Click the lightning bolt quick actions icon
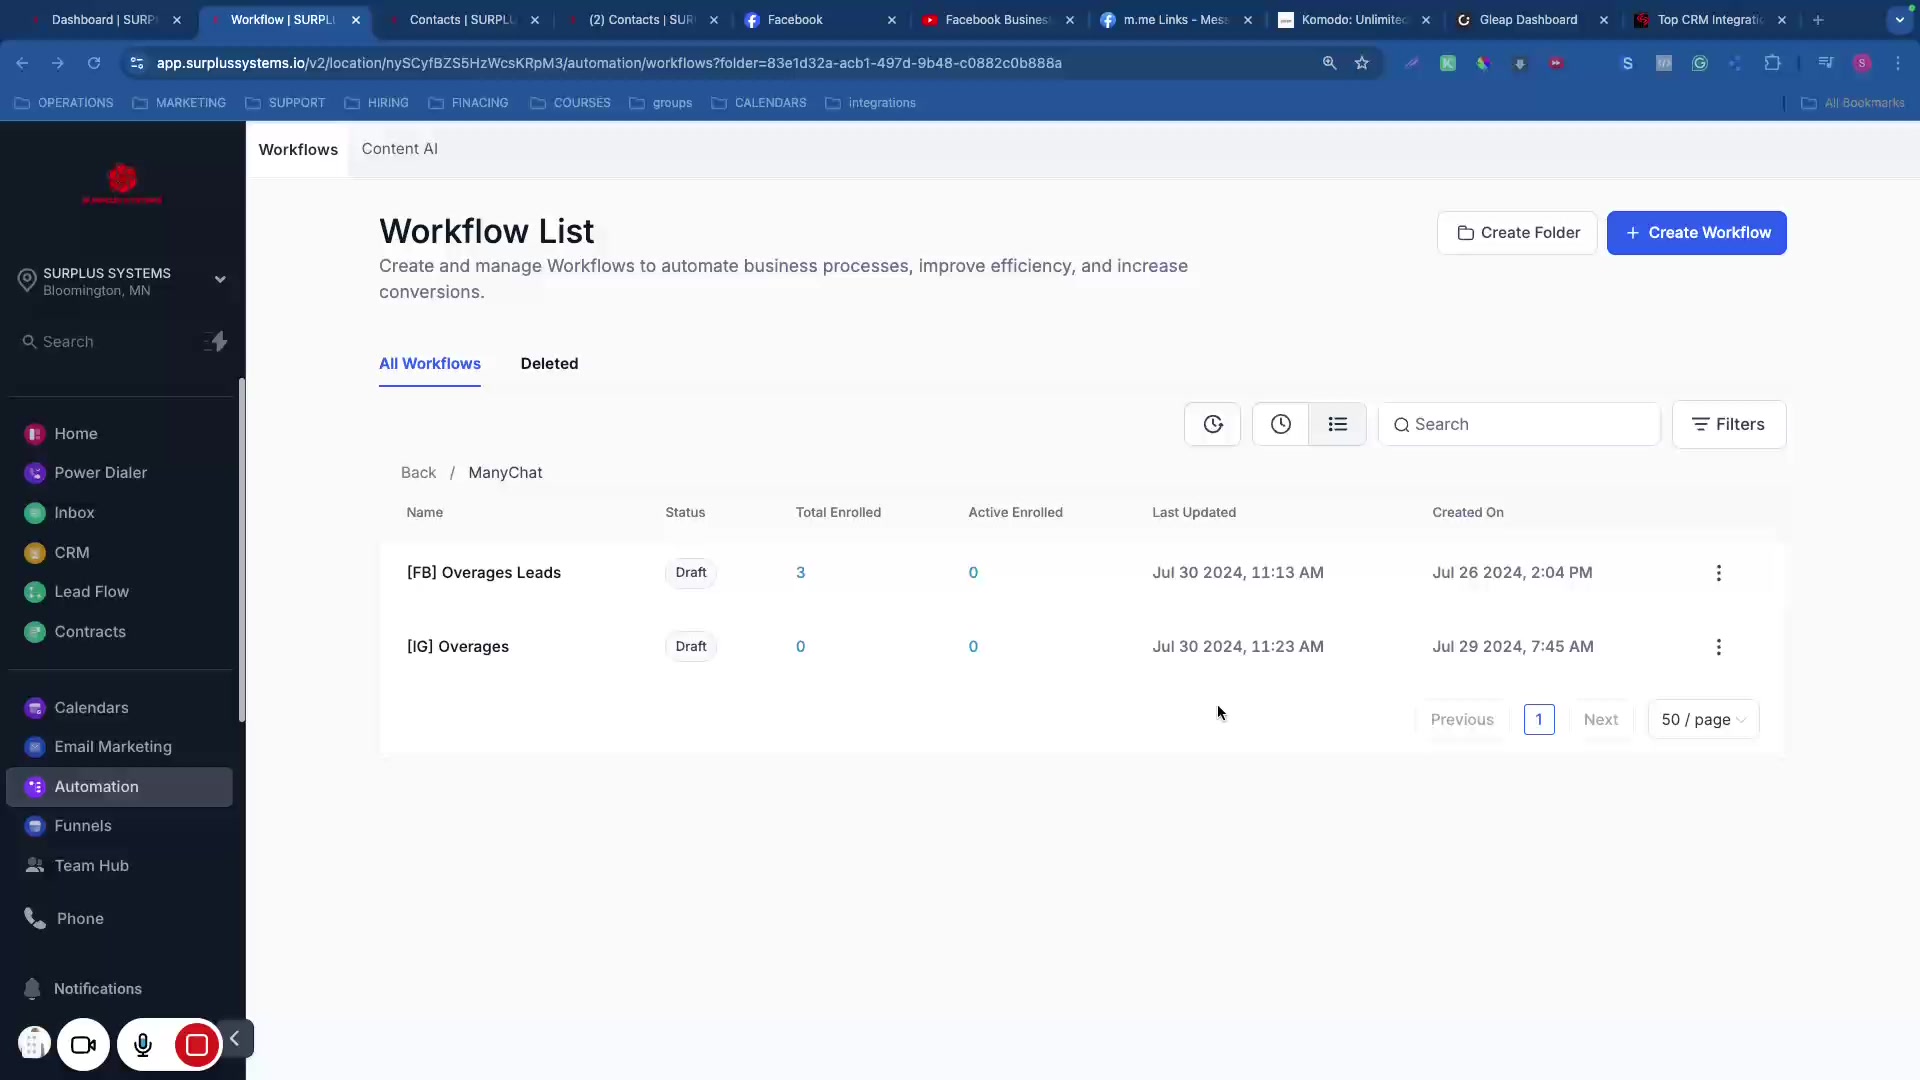The image size is (1920, 1080). tap(217, 342)
